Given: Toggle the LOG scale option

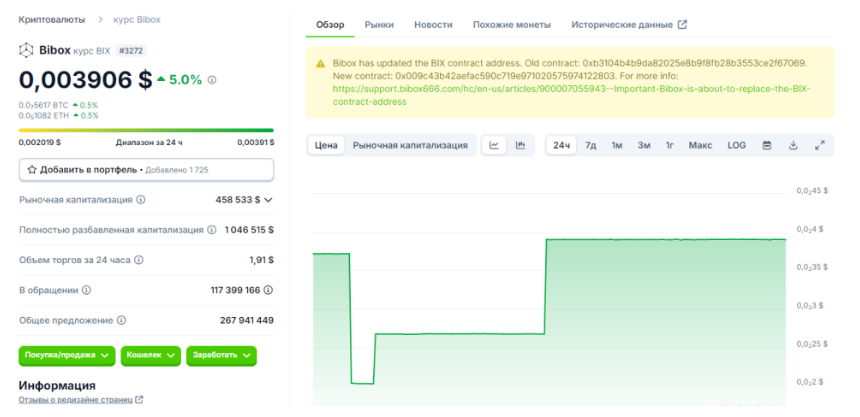Looking at the screenshot, I should click(x=737, y=145).
